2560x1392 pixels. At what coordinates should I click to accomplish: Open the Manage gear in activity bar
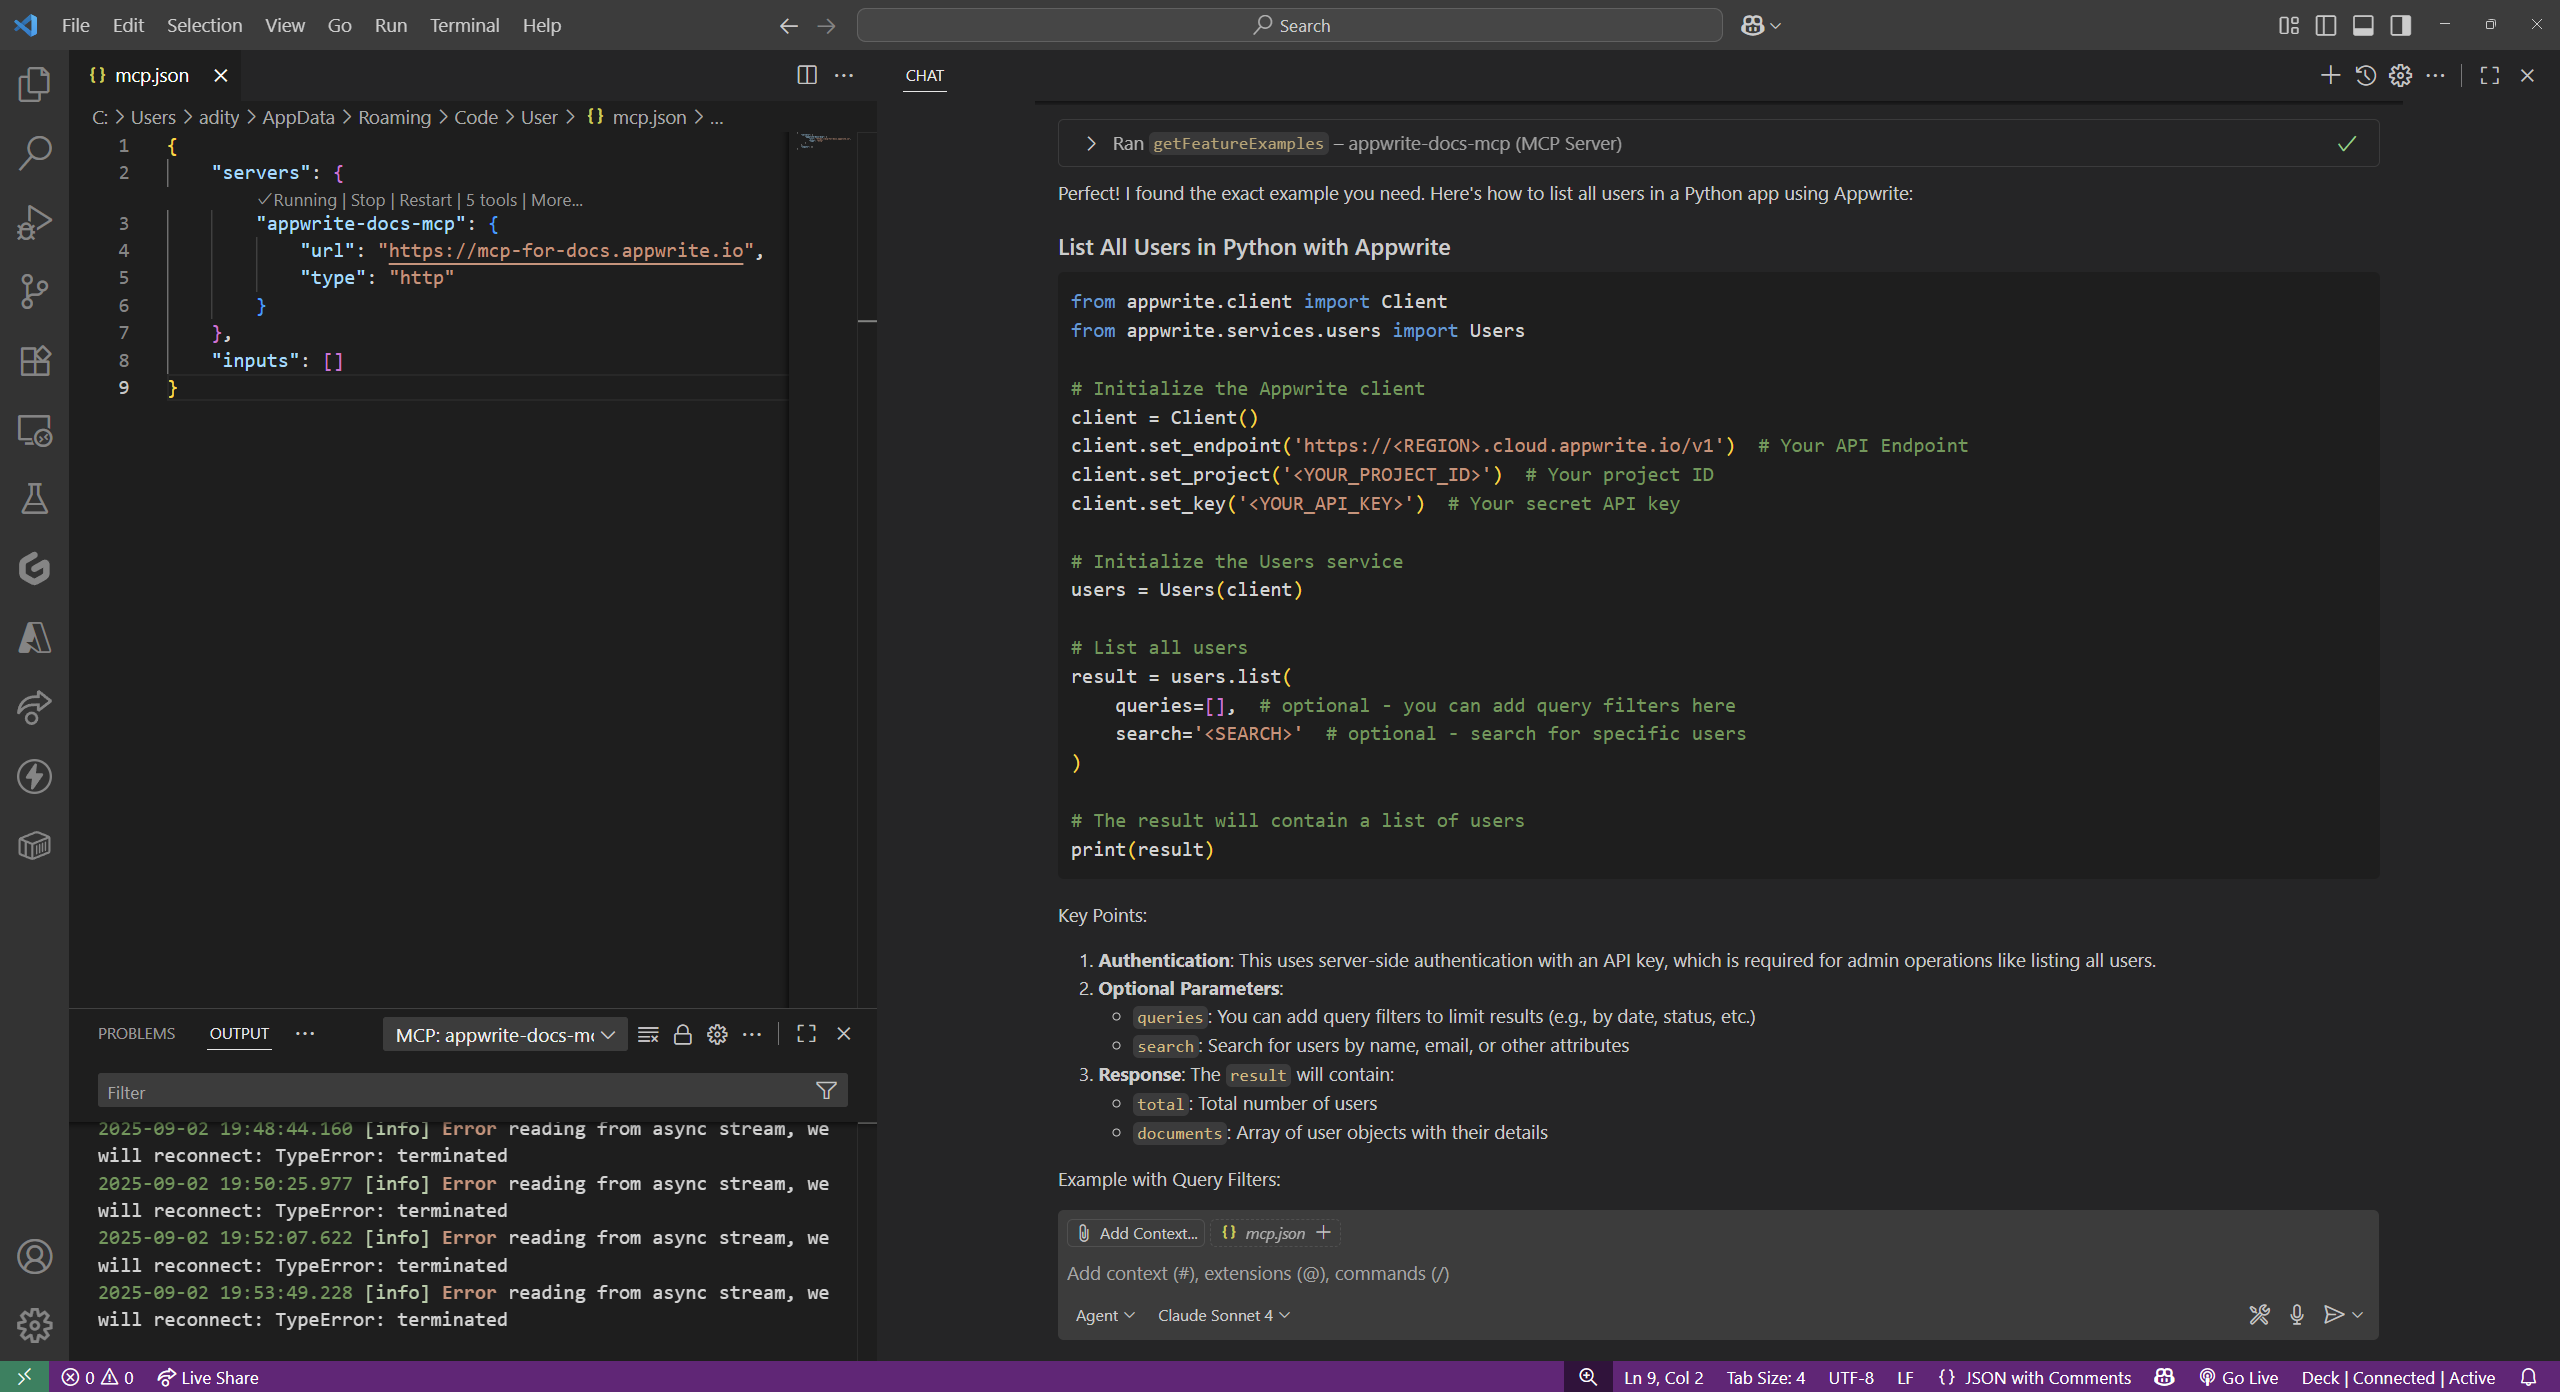point(35,1325)
